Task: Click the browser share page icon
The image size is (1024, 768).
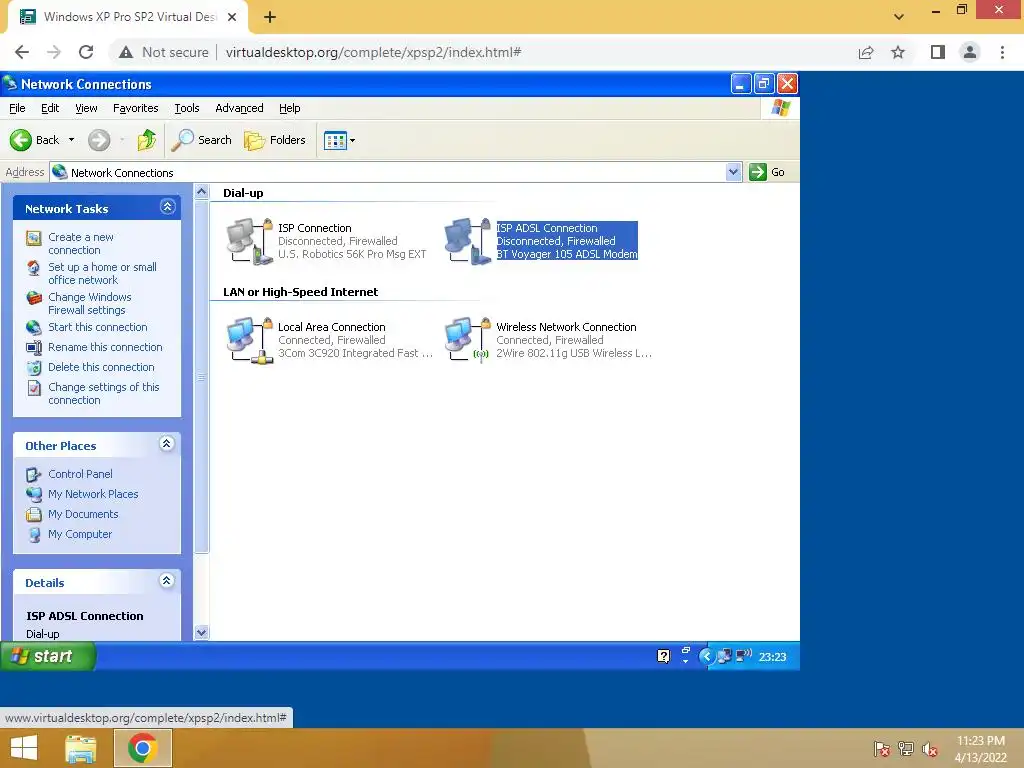Action: point(866,52)
